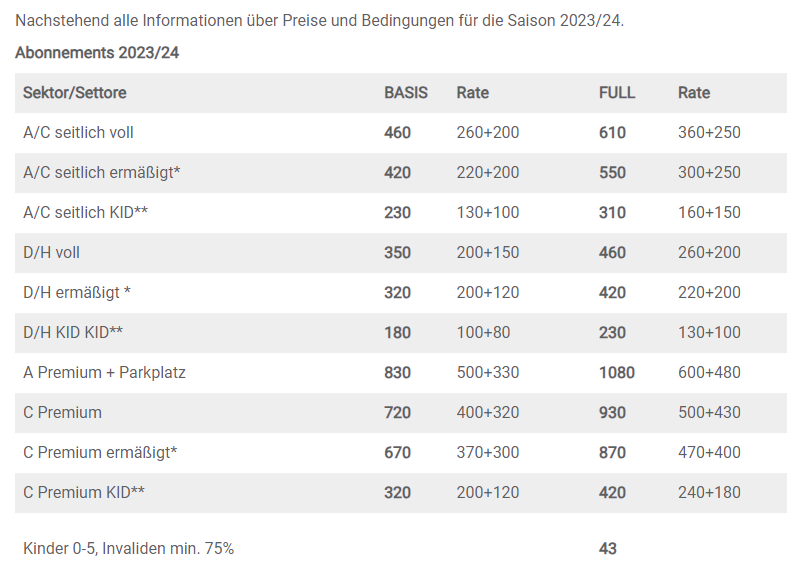
Task: Click the price 43 for Kinder 0-5
Action: tap(608, 548)
